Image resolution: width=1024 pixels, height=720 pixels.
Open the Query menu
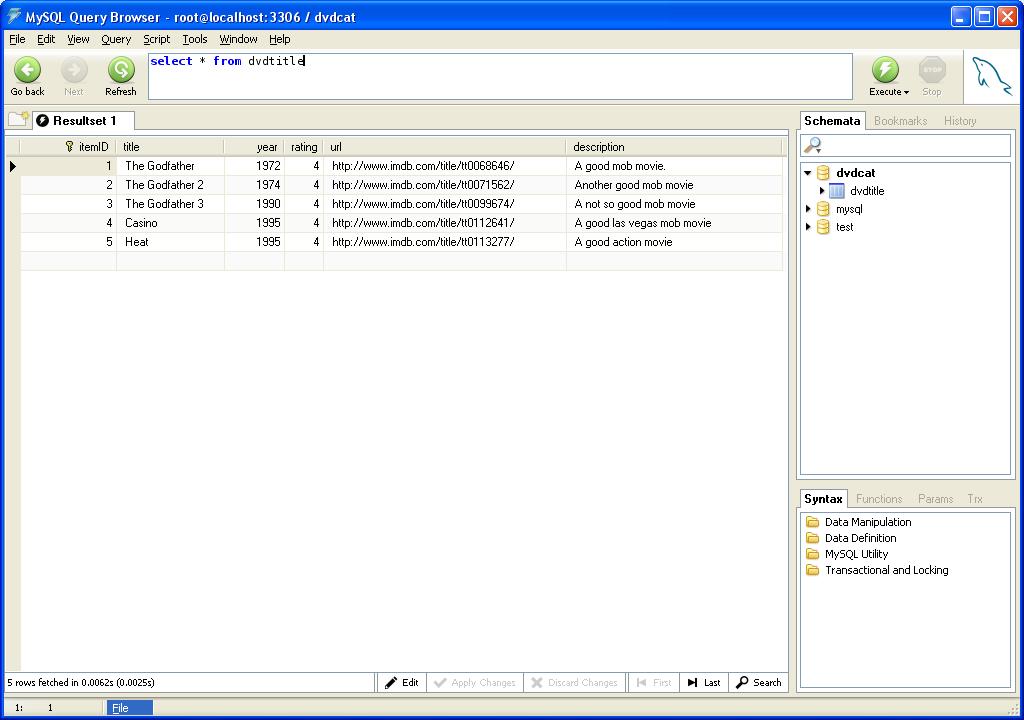tap(116, 39)
